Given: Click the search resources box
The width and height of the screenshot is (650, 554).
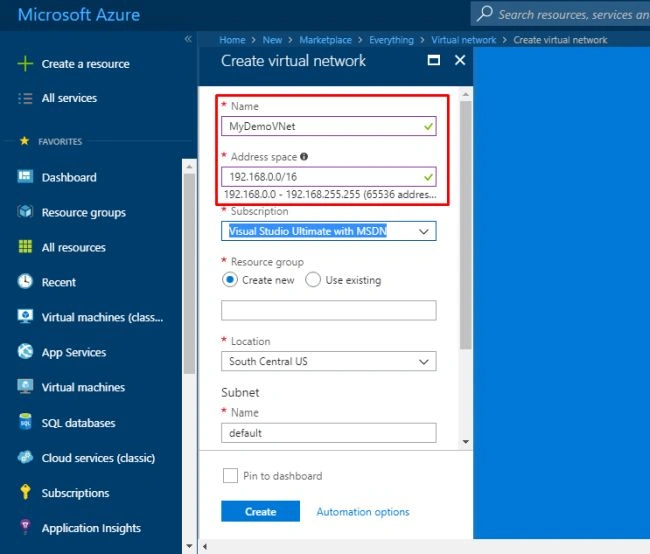Looking at the screenshot, I should tap(560, 14).
